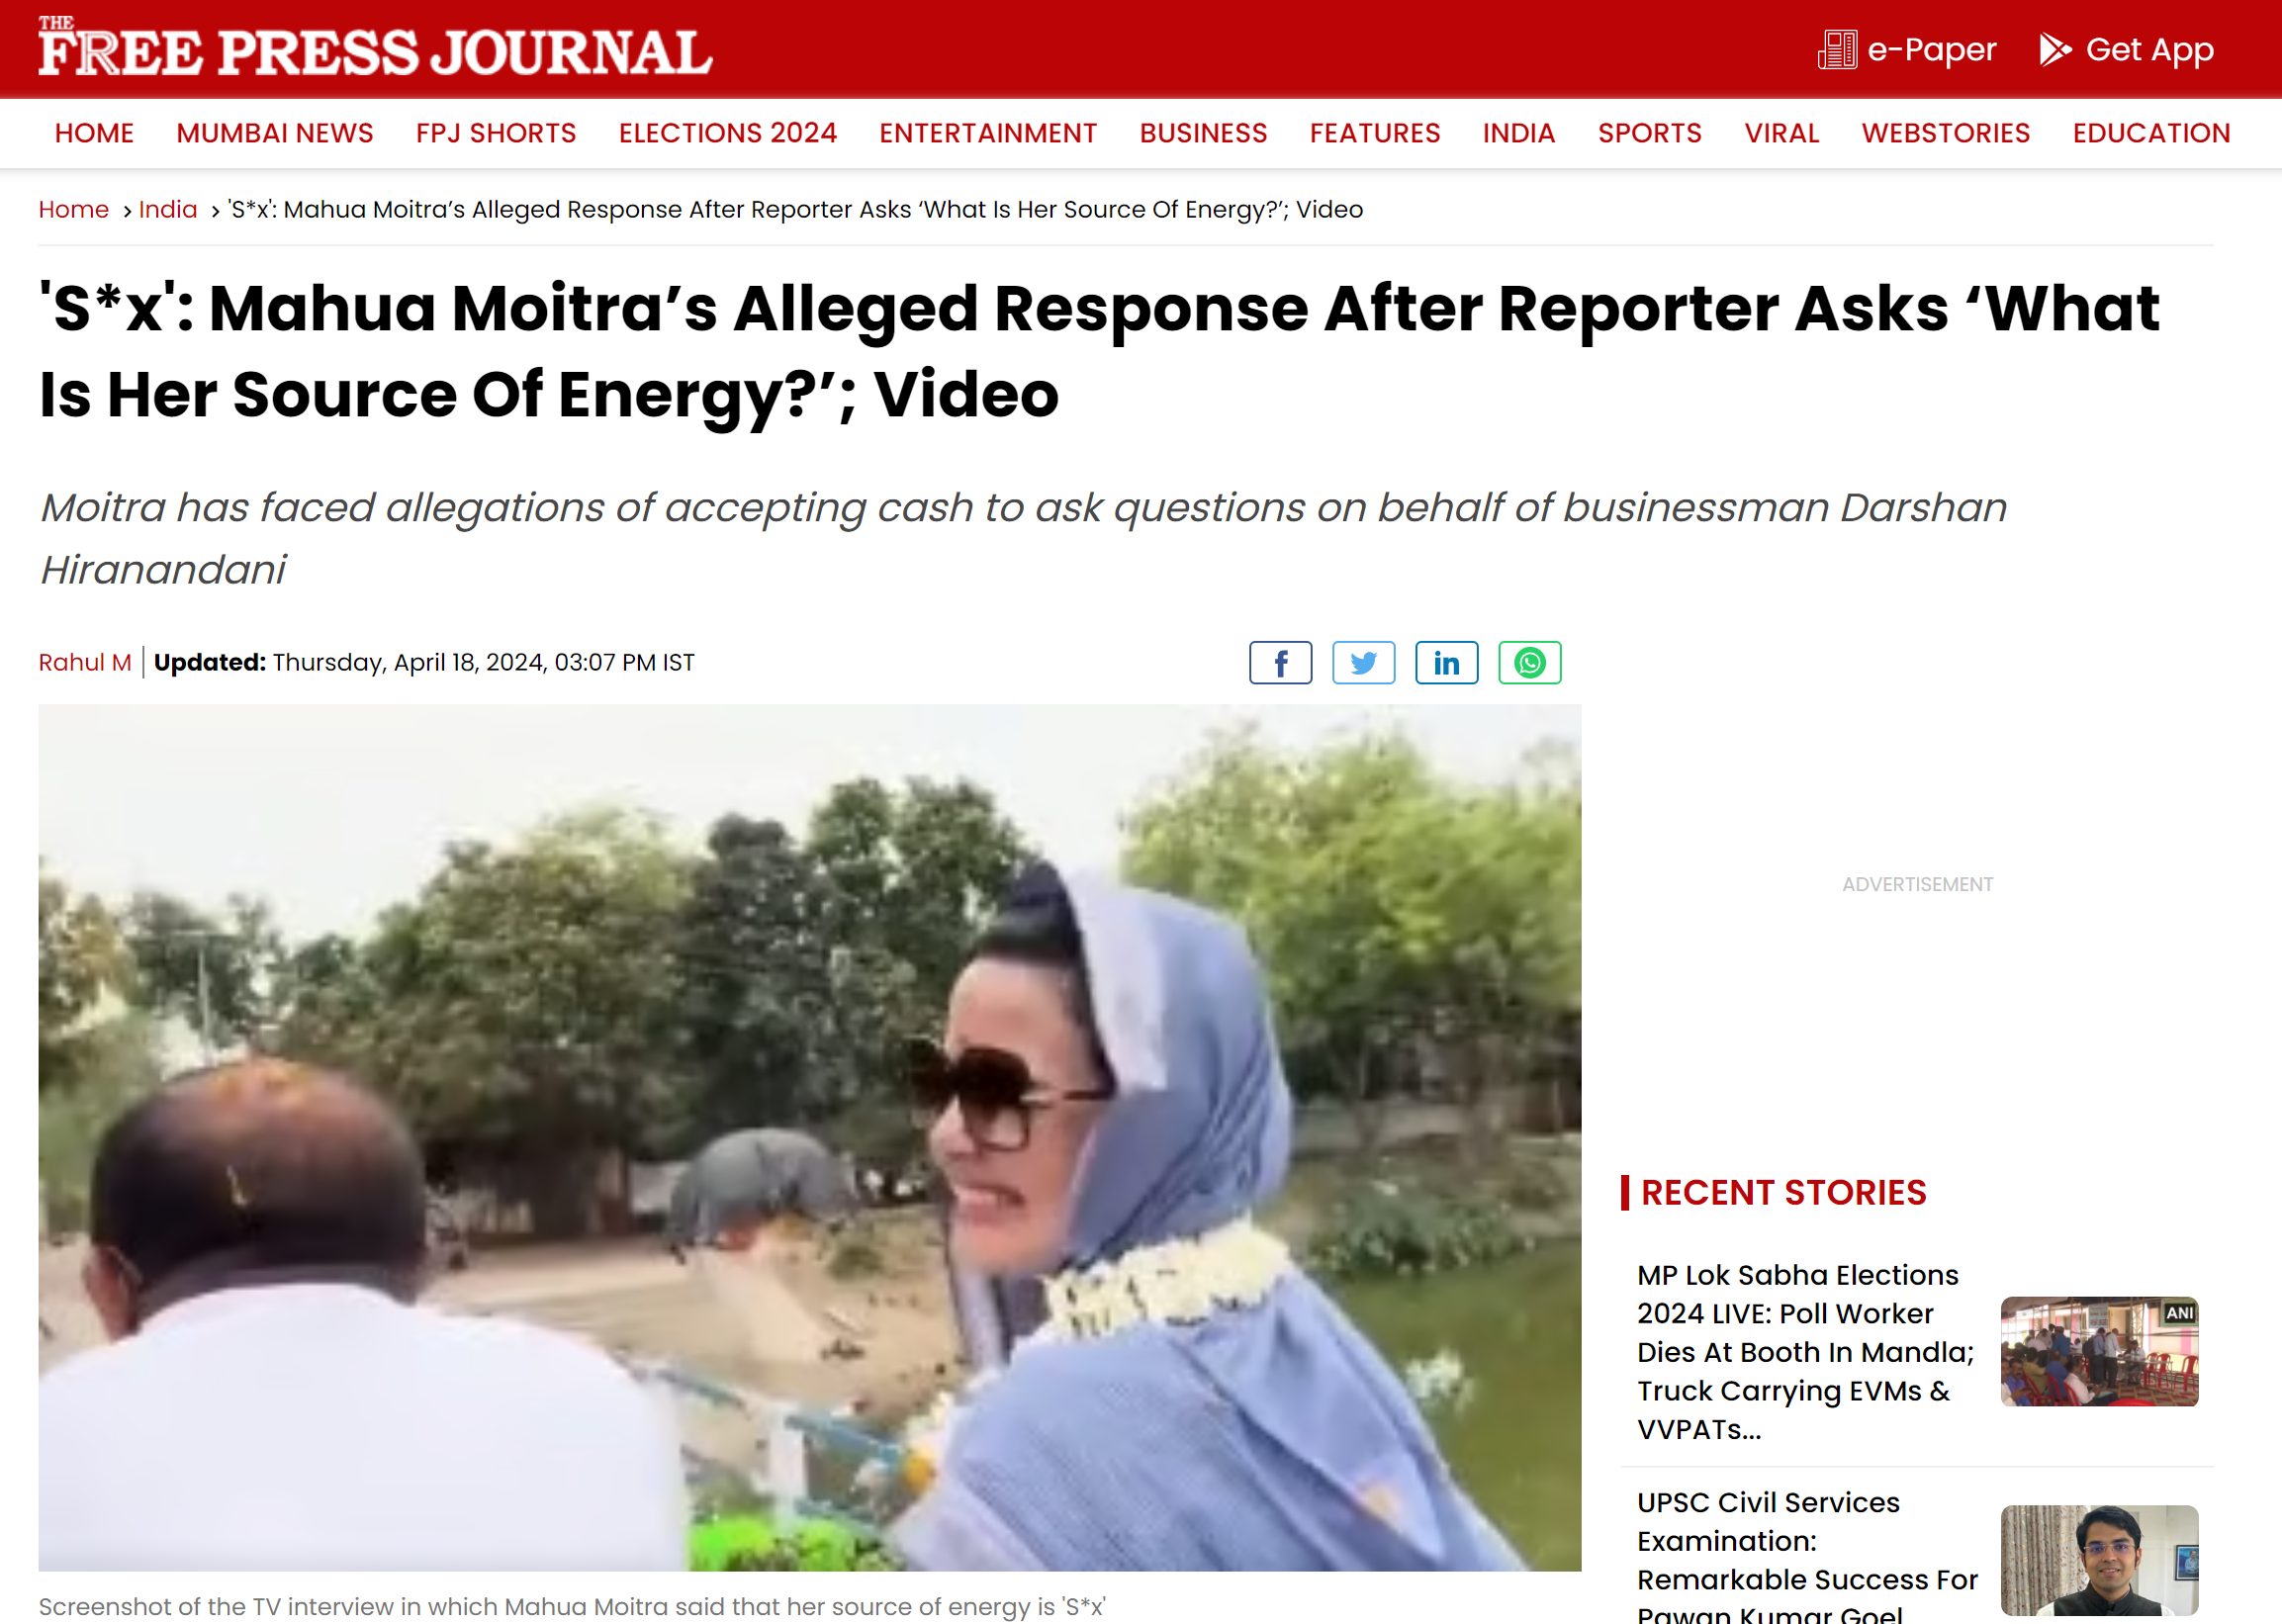Select the Webstories menu item

(x=1945, y=133)
